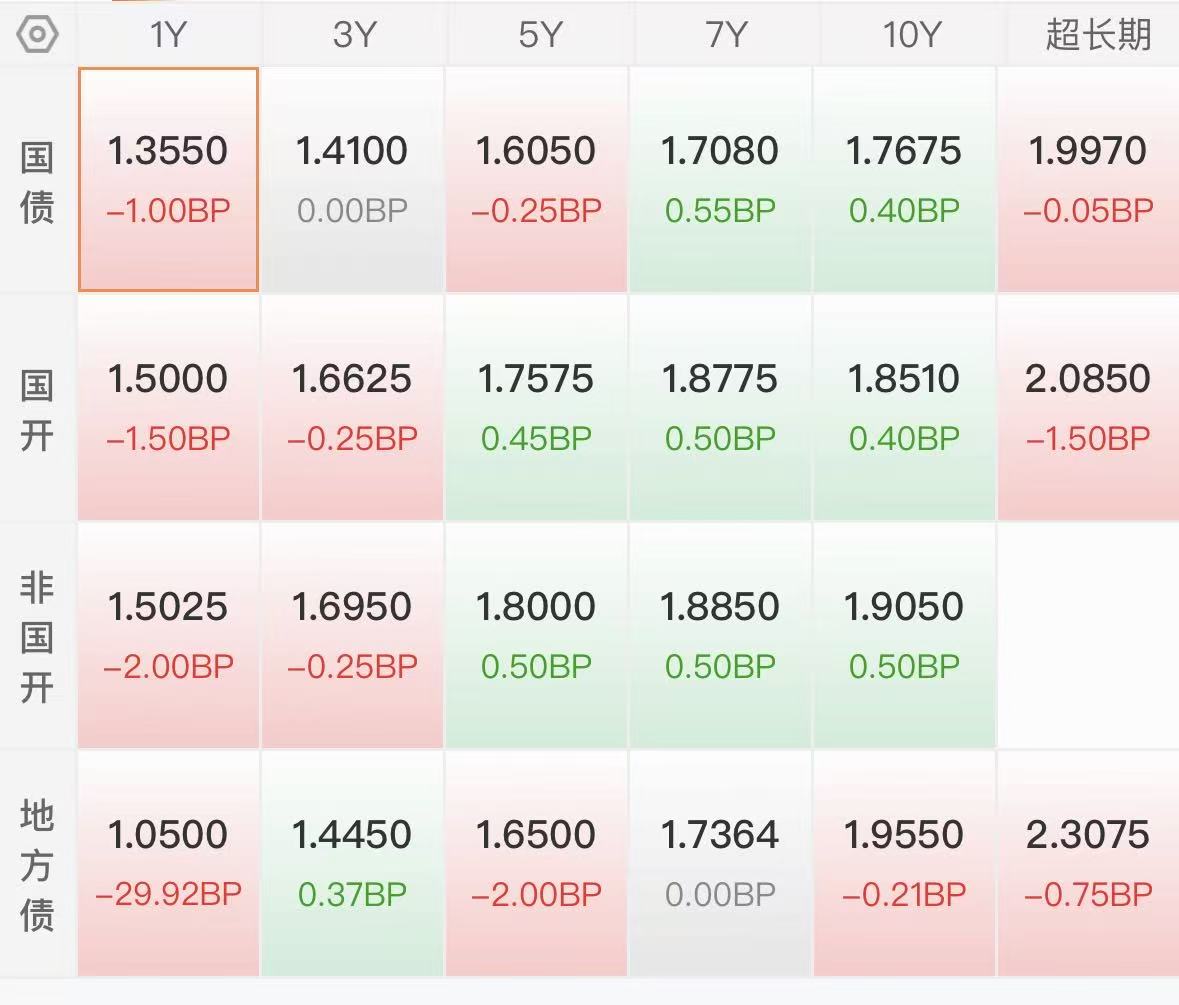This screenshot has width=1179, height=1005.
Task: Select the 5Y maturity header
Action: click(x=539, y=35)
